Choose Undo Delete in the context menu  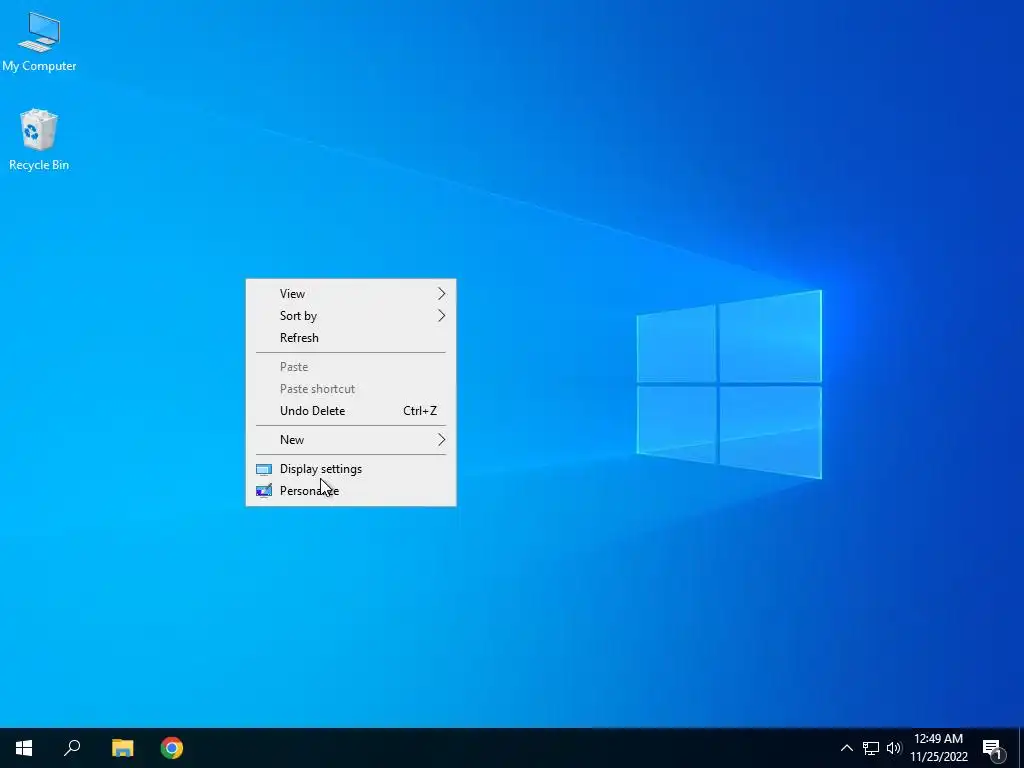pyautogui.click(x=351, y=411)
